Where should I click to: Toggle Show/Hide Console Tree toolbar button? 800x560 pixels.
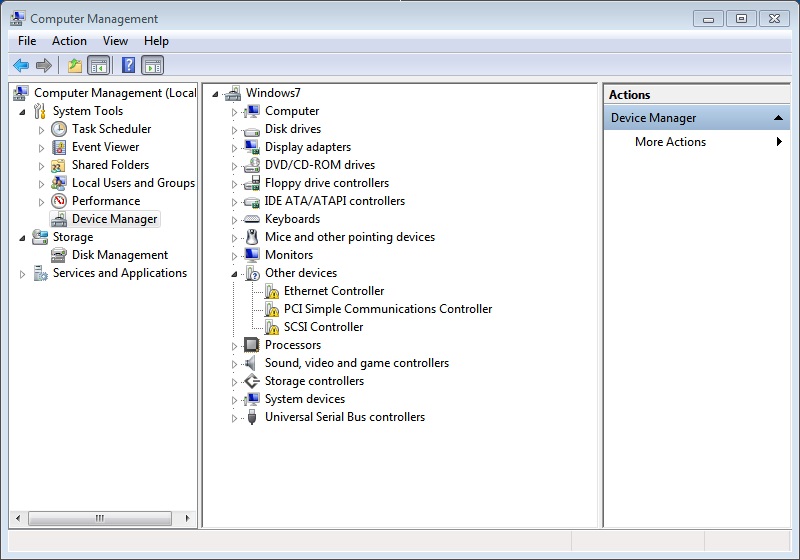tap(98, 66)
